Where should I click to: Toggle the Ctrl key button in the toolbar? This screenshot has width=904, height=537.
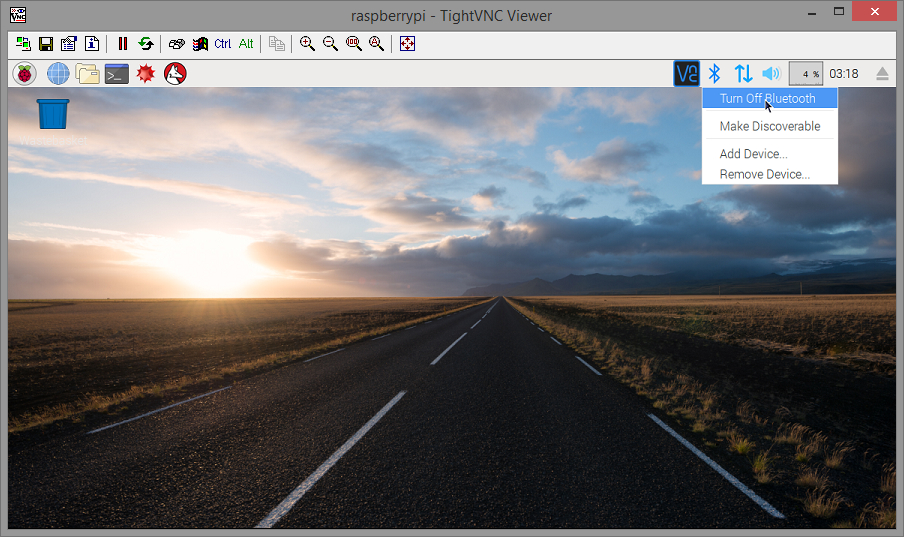pos(223,44)
